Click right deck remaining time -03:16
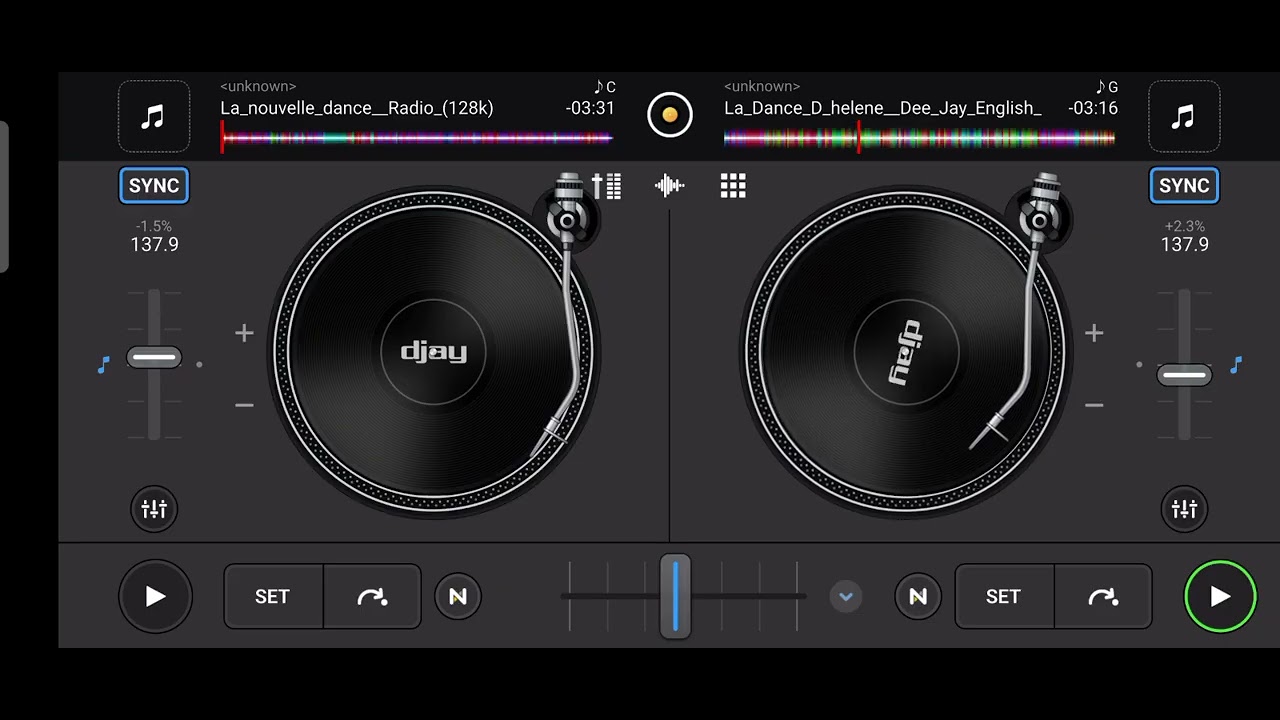 click(1092, 108)
